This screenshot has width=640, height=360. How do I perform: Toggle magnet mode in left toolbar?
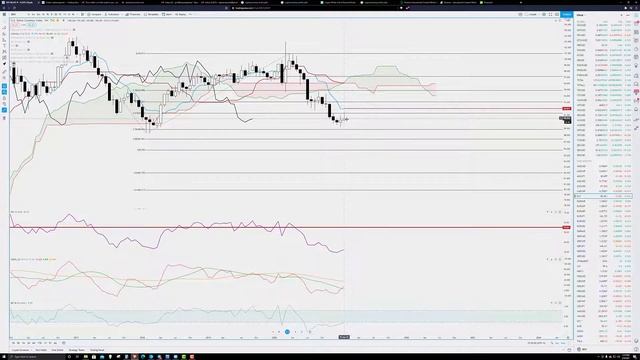click(4, 85)
